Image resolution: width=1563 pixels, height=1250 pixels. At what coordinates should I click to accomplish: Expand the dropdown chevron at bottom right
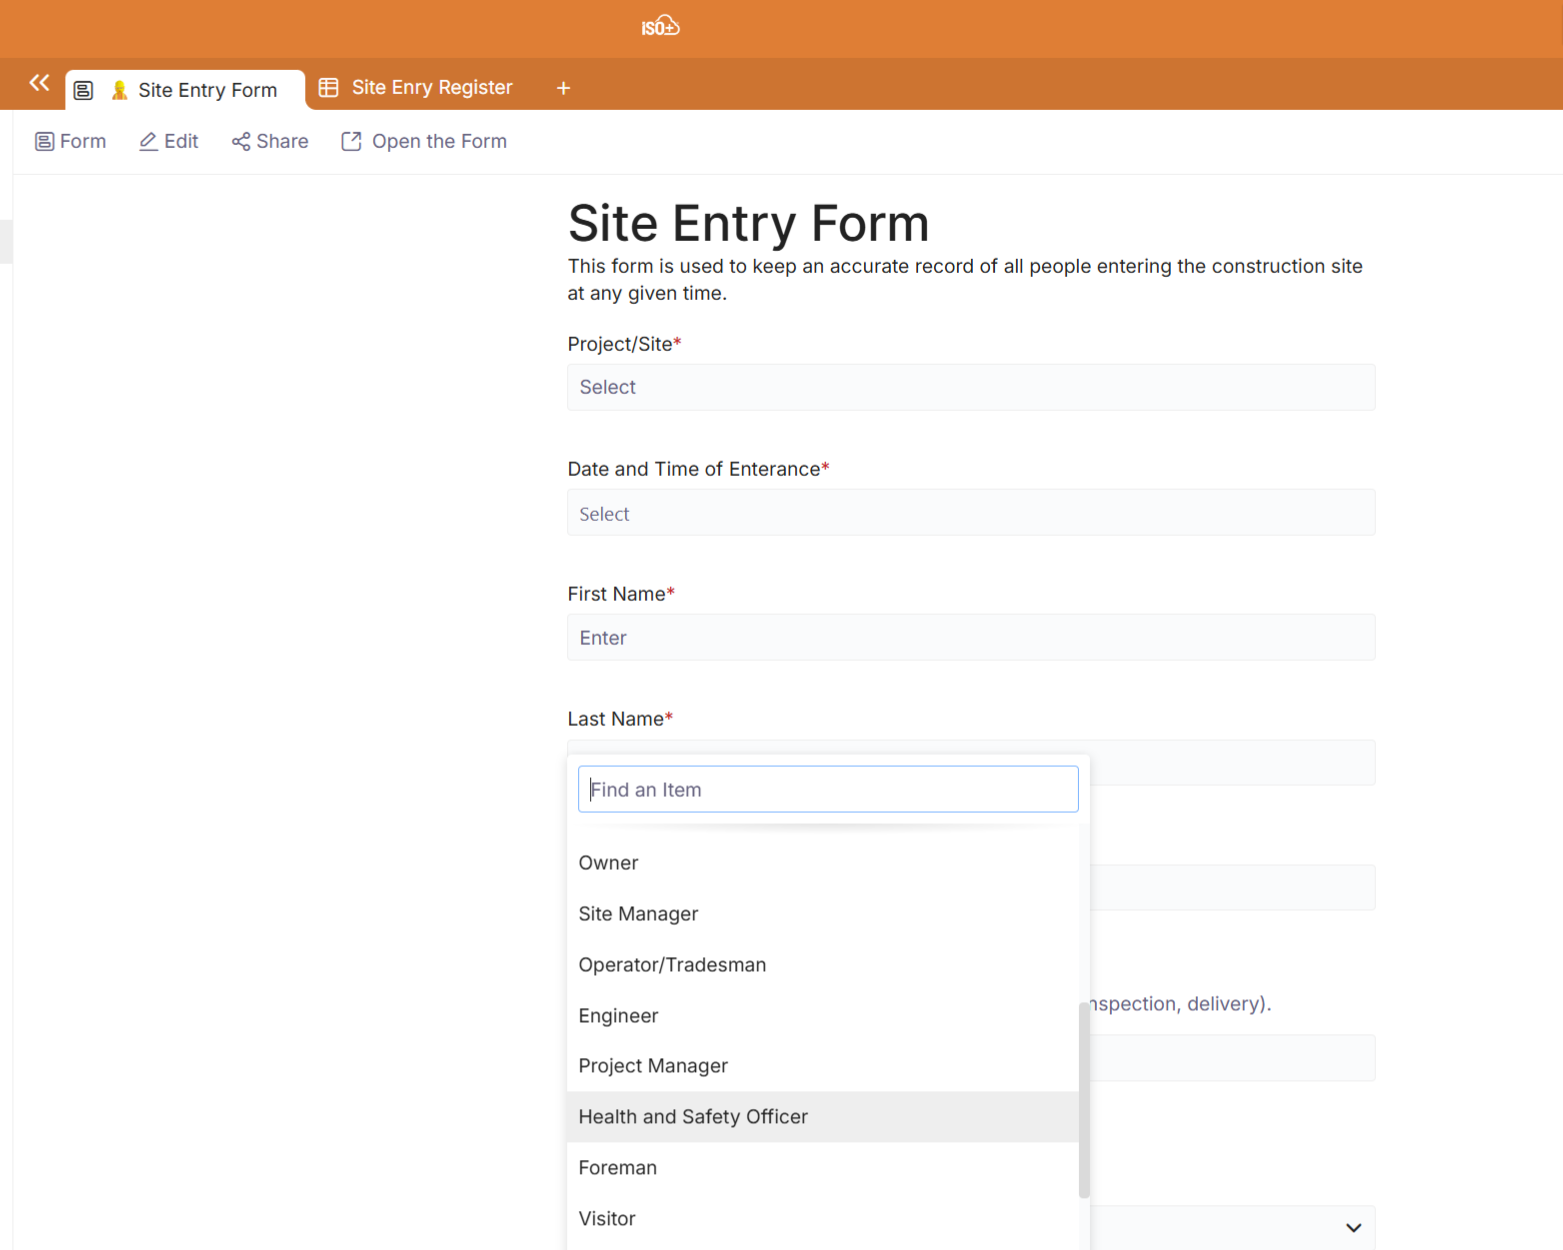click(x=1353, y=1227)
